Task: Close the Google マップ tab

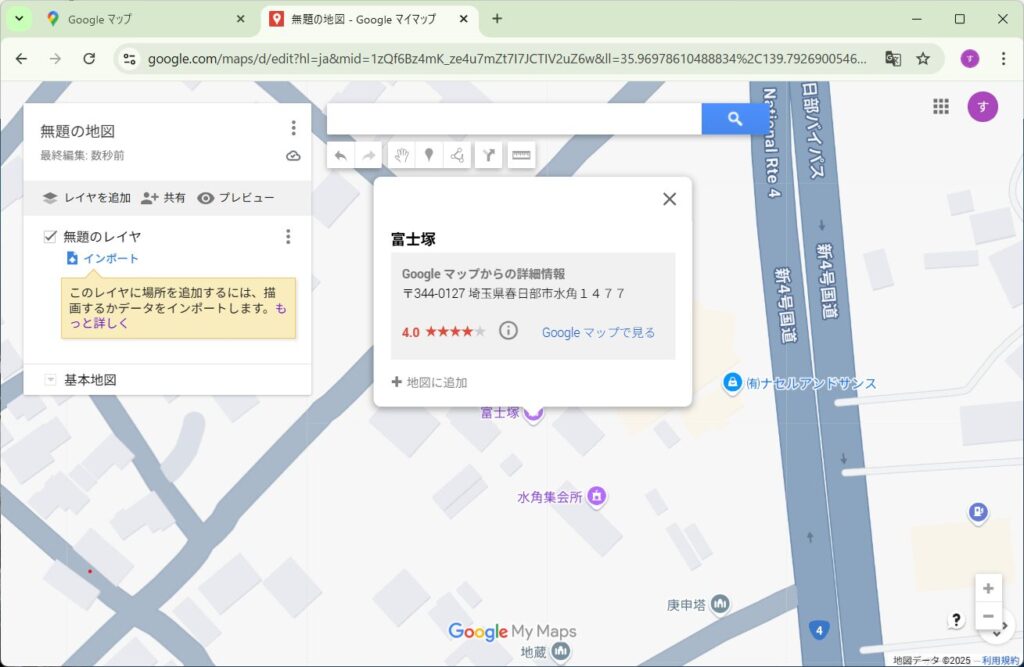Action: (x=240, y=19)
